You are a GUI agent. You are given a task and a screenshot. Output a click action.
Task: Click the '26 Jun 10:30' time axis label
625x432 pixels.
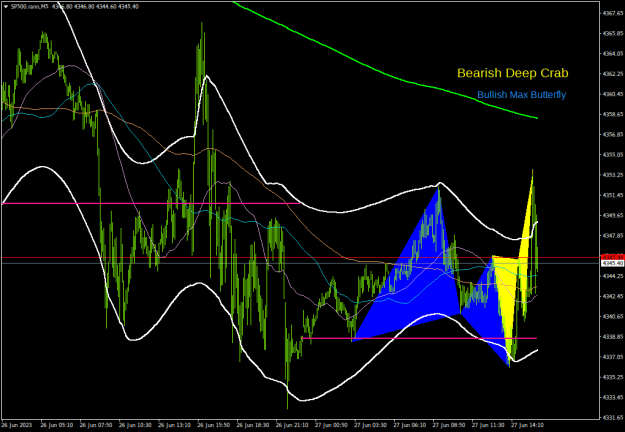pos(135,425)
